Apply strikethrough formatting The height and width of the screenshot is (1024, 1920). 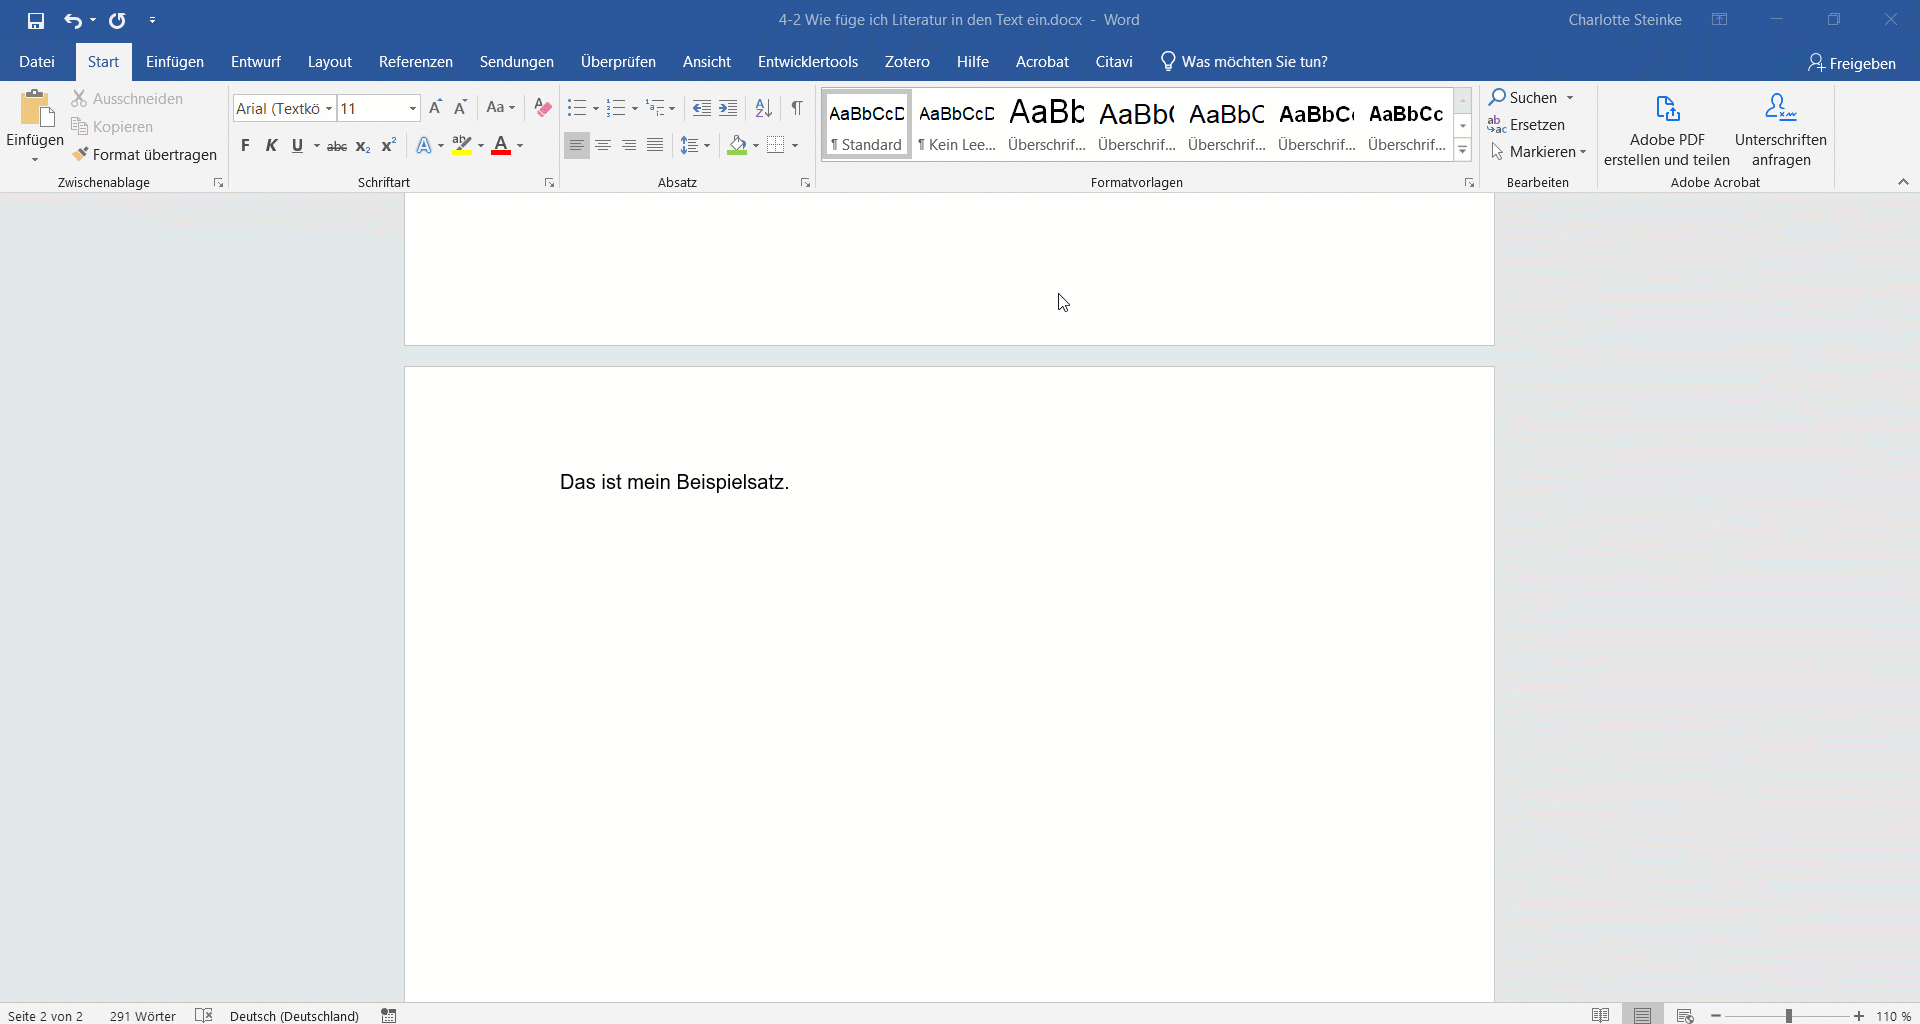tap(337, 146)
